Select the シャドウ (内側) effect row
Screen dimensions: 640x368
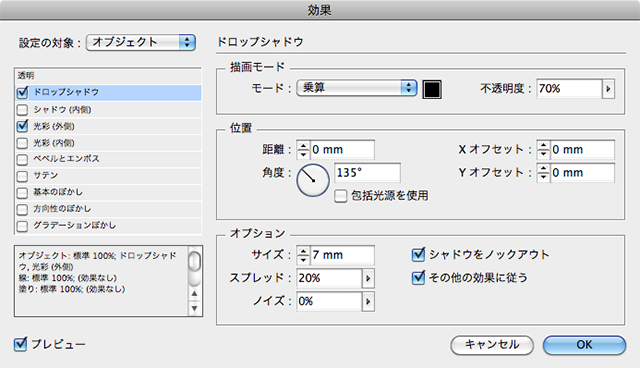[108, 109]
